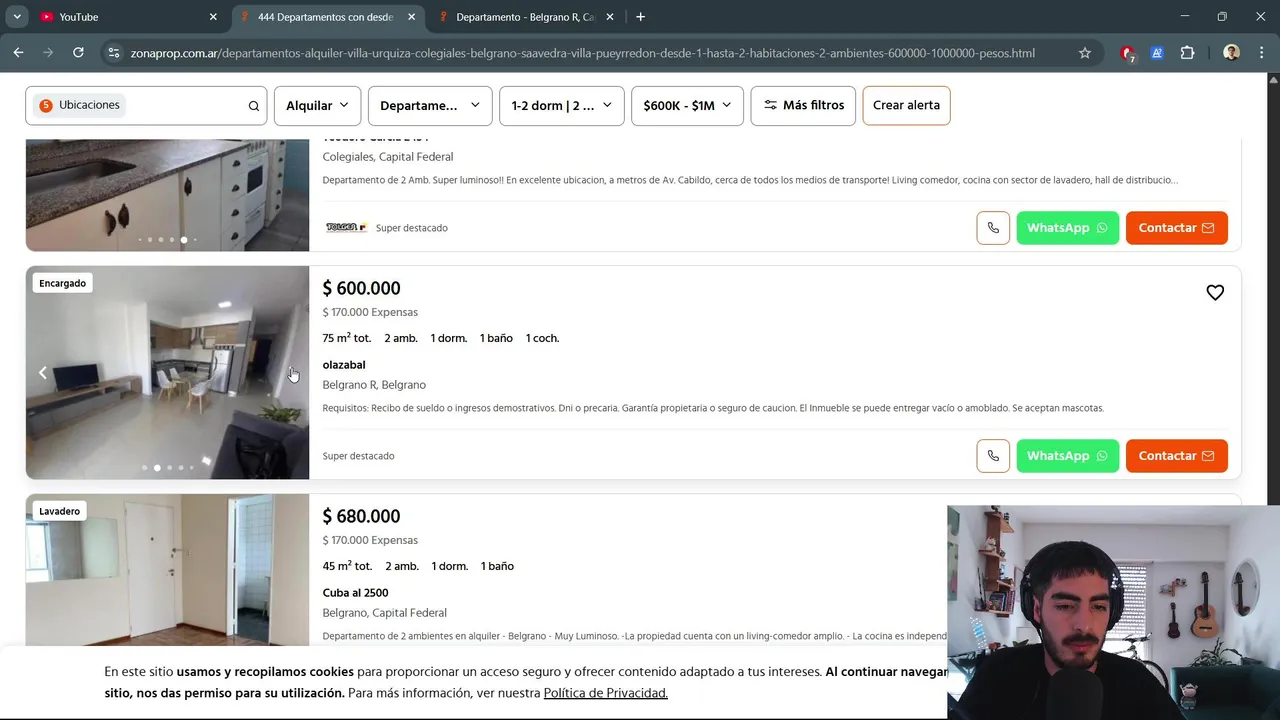Bookmark this page with star icon
1280x720 pixels.
[x=1085, y=53]
